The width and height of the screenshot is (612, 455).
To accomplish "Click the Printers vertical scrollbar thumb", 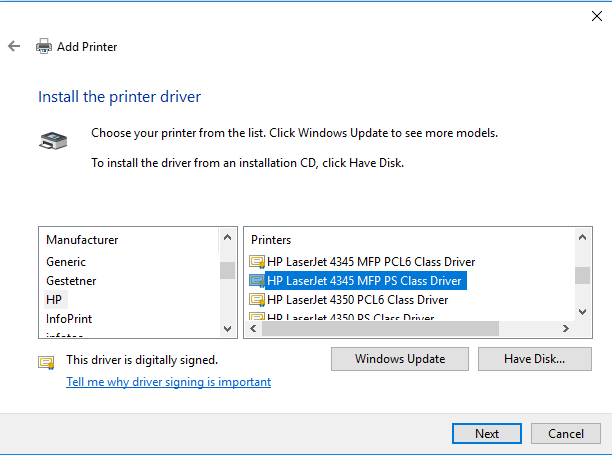I will (582, 275).
